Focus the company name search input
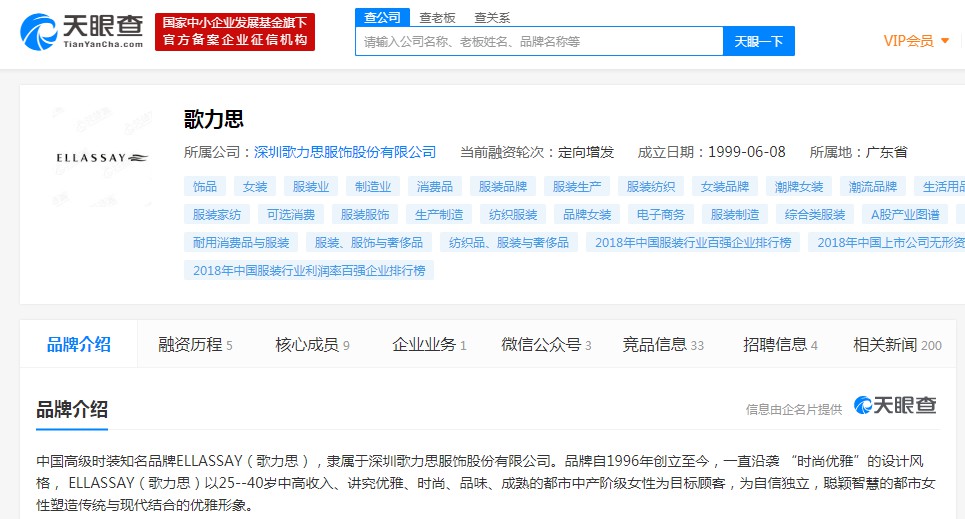This screenshot has height=519, width=965. 539,41
